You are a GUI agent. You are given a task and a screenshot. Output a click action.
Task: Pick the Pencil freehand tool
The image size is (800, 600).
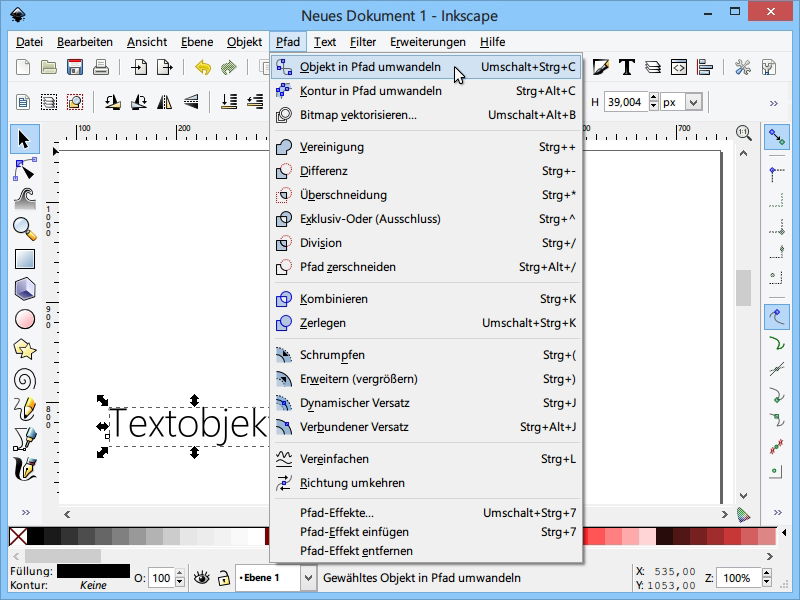[24, 409]
